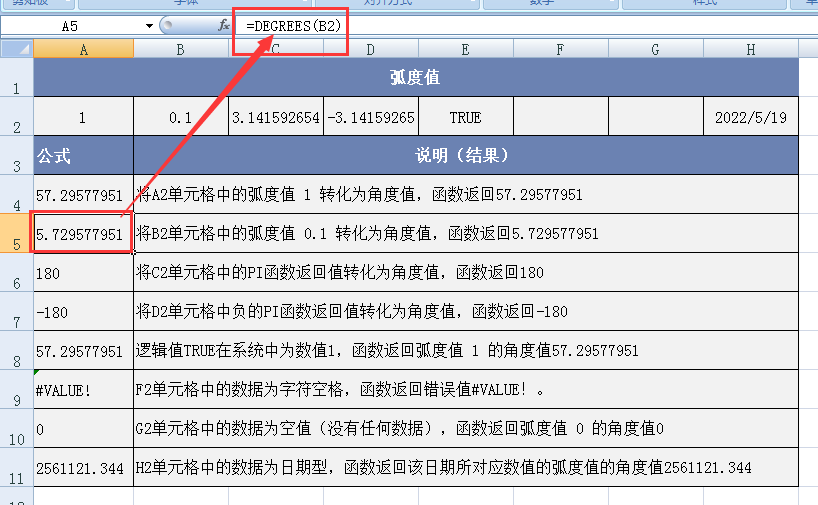Click description of D2单元格 negative PI
Image resolution: width=818 pixels, height=505 pixels.
coord(466,311)
